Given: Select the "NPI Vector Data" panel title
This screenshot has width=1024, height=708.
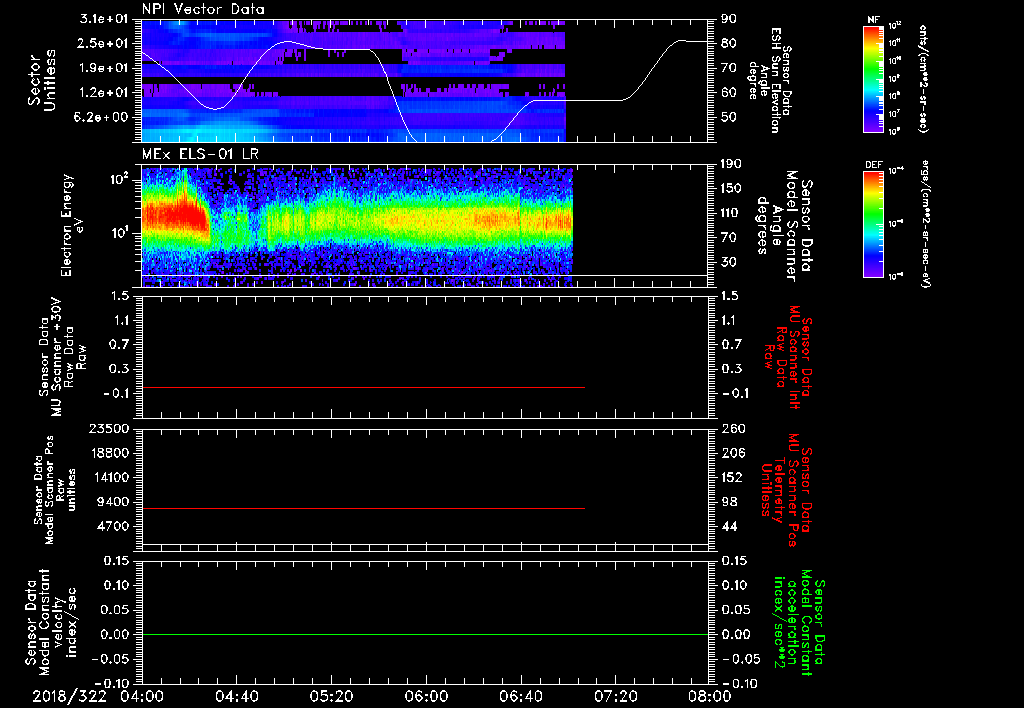Looking at the screenshot, I should [x=204, y=9].
